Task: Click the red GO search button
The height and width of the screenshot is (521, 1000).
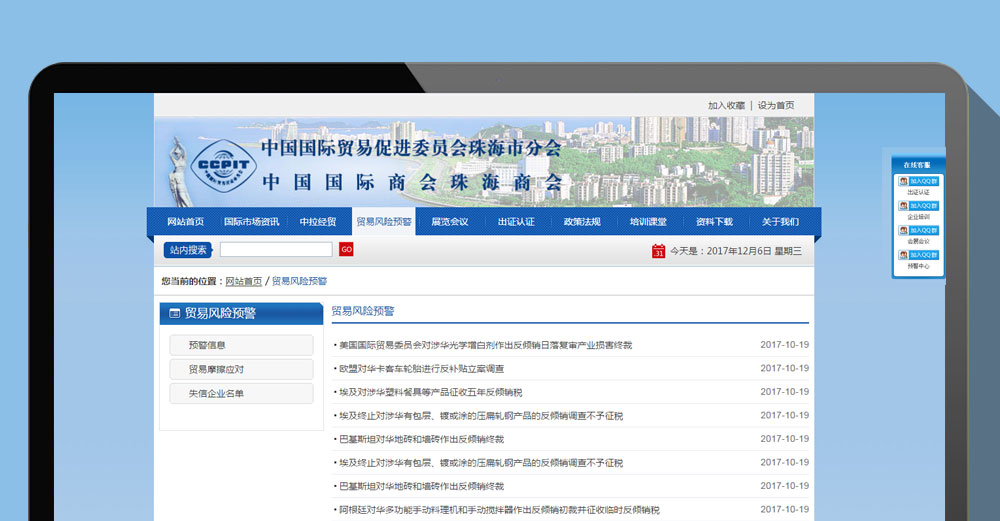Action: (346, 249)
